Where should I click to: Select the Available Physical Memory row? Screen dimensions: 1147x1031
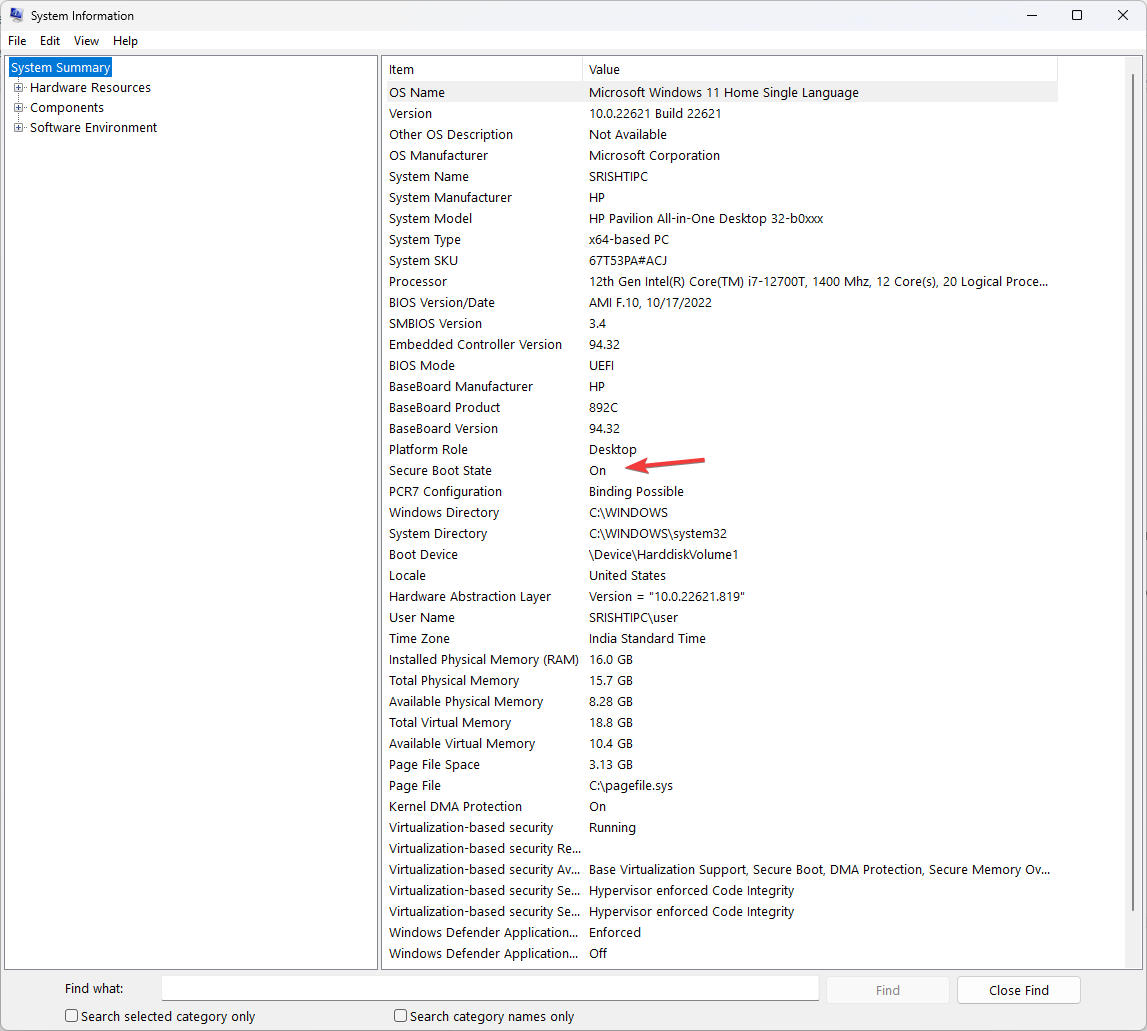[x=722, y=702]
